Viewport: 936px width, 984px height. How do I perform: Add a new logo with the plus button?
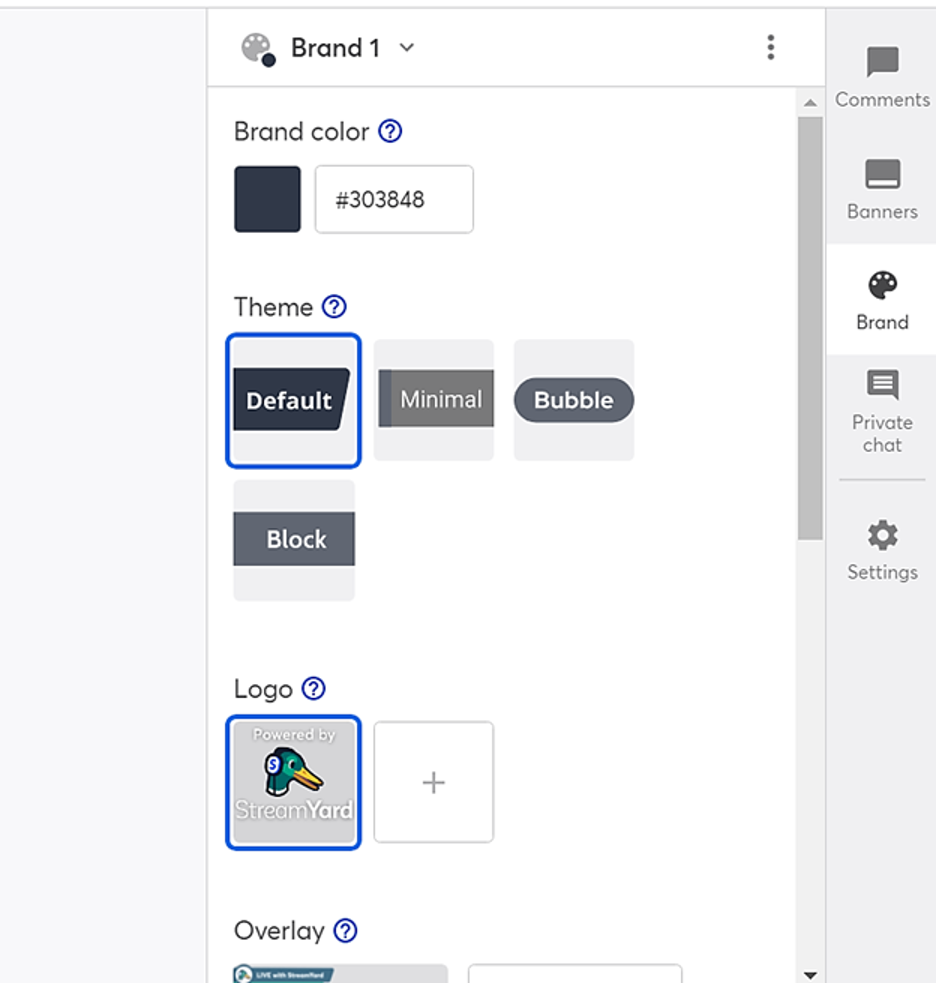433,783
